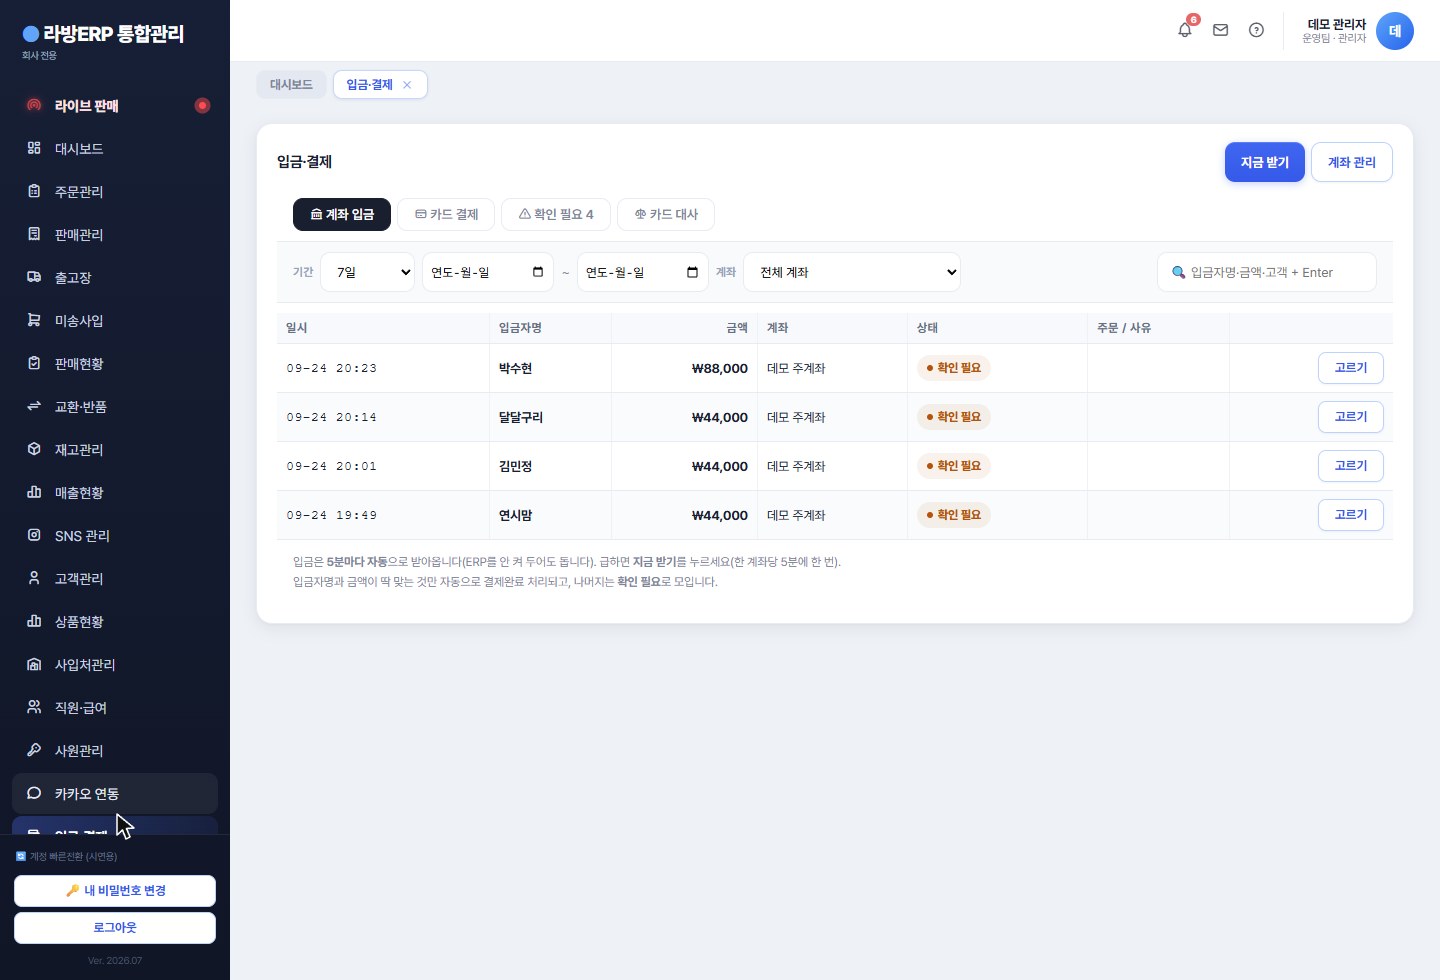Click the 카카오 연동 chat bubble icon

click(34, 793)
